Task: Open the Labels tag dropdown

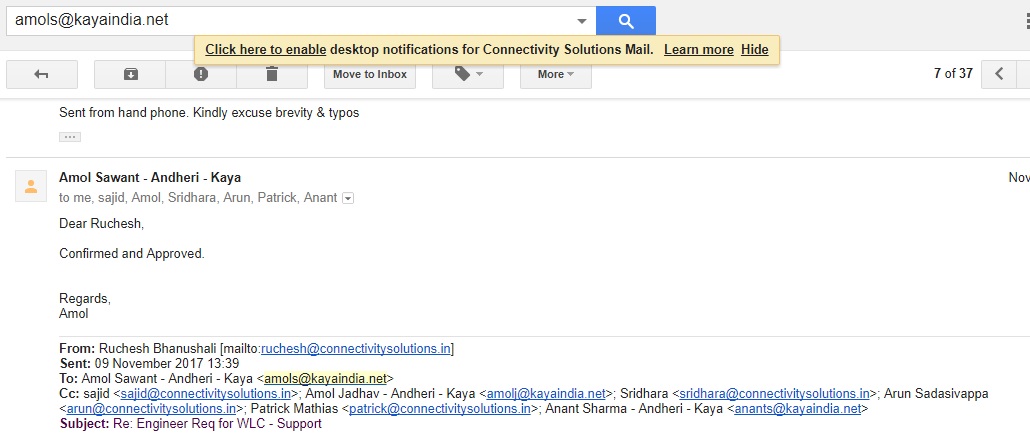Action: (468, 74)
